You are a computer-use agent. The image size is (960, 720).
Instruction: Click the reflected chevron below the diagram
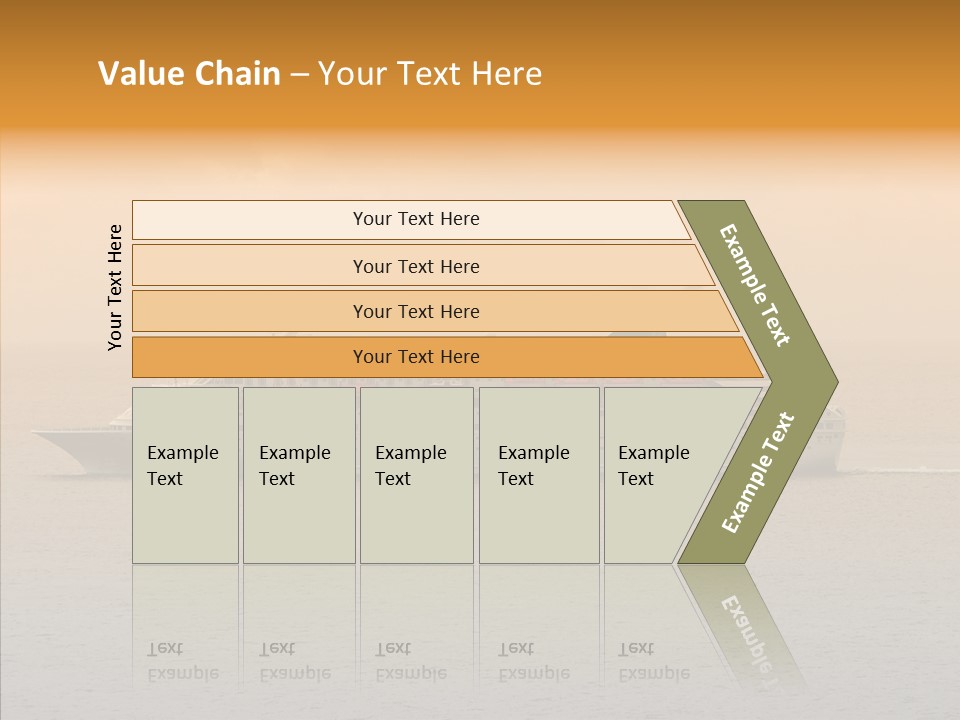pos(741,624)
